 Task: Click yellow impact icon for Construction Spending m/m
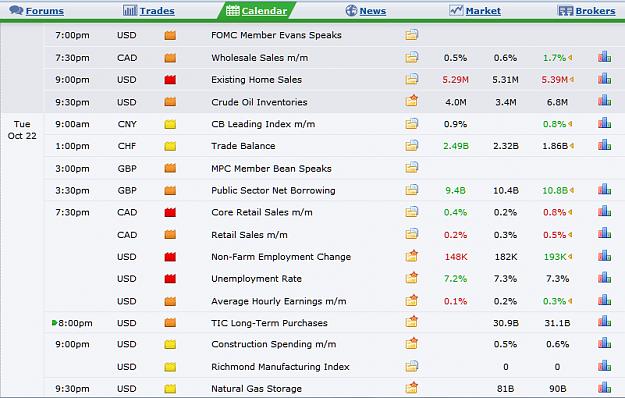(170, 344)
